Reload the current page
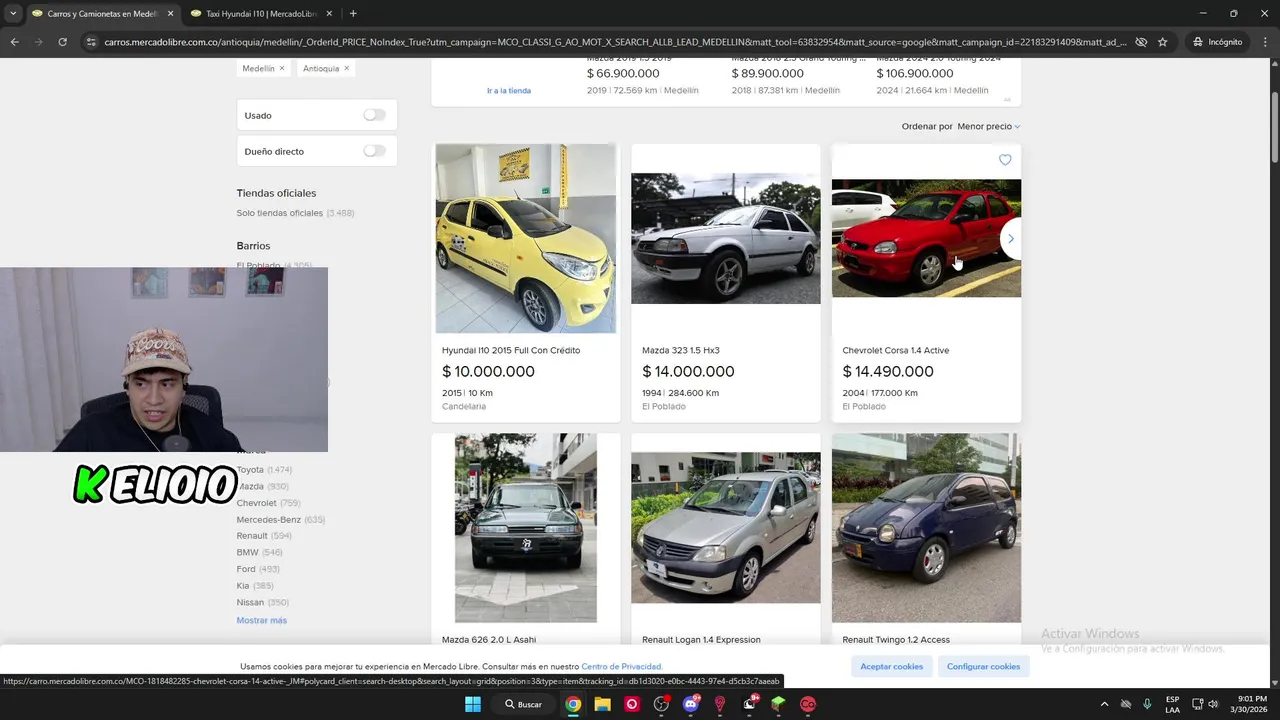1280x720 pixels. tap(62, 42)
